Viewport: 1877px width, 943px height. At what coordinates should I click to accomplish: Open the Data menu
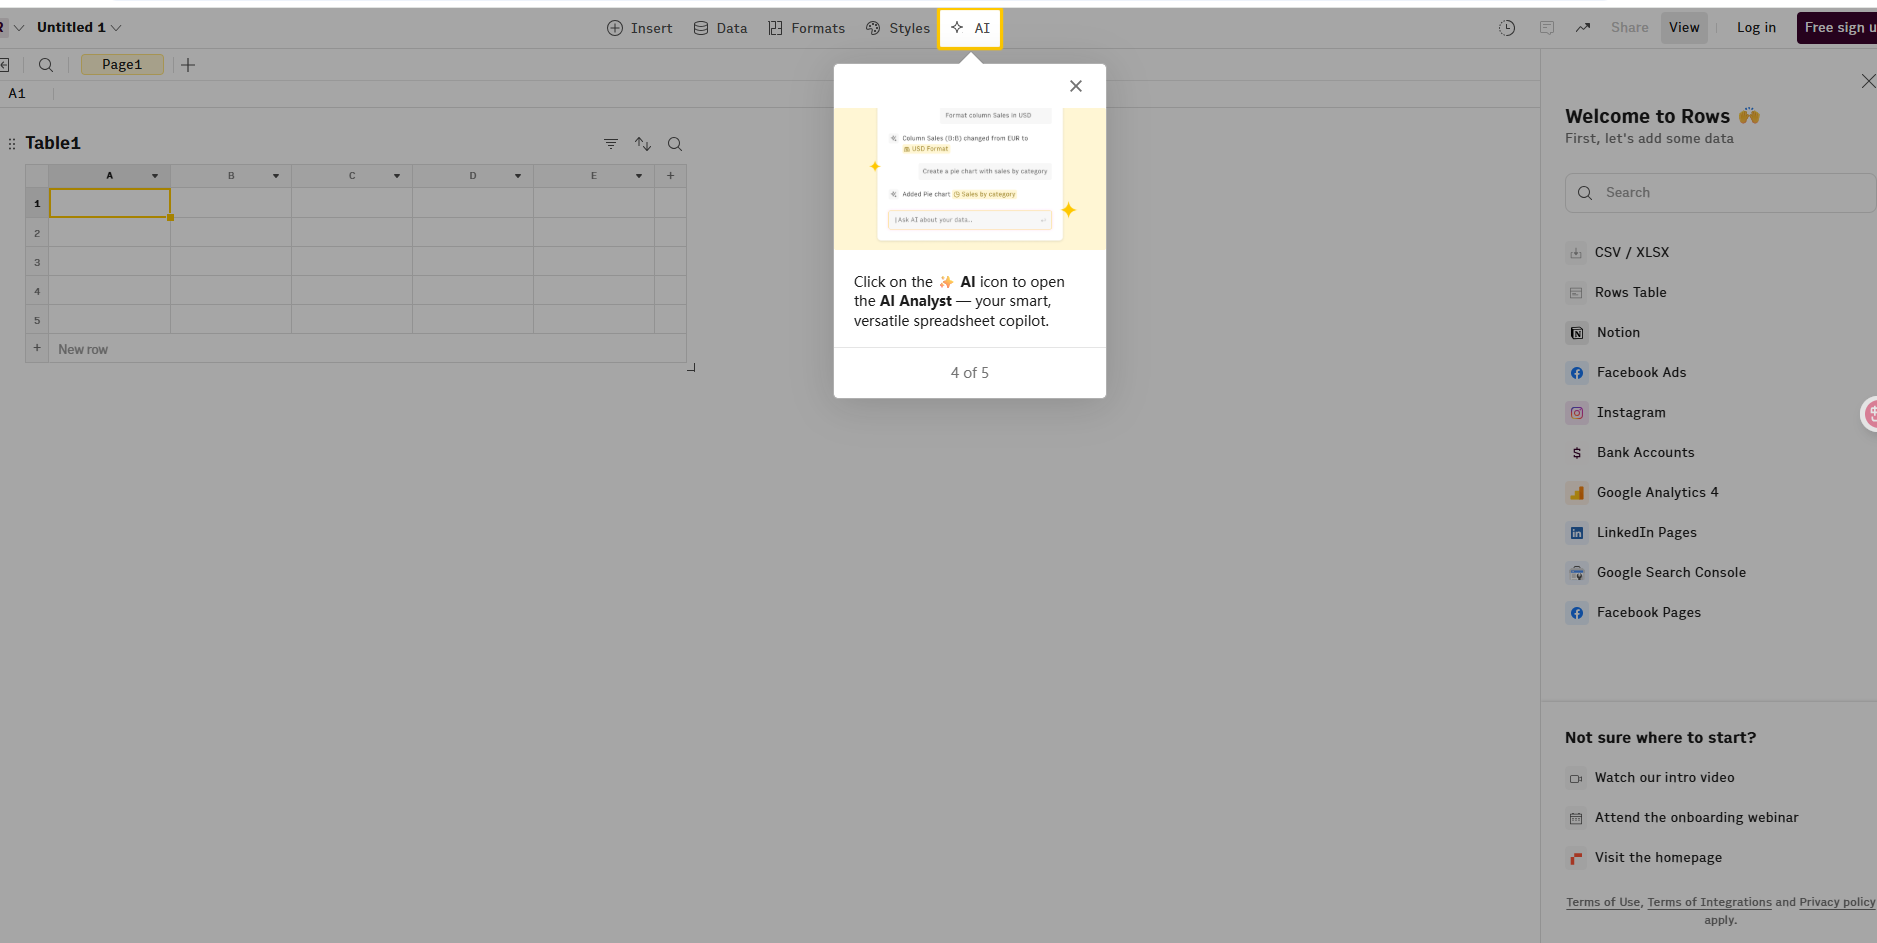point(720,28)
